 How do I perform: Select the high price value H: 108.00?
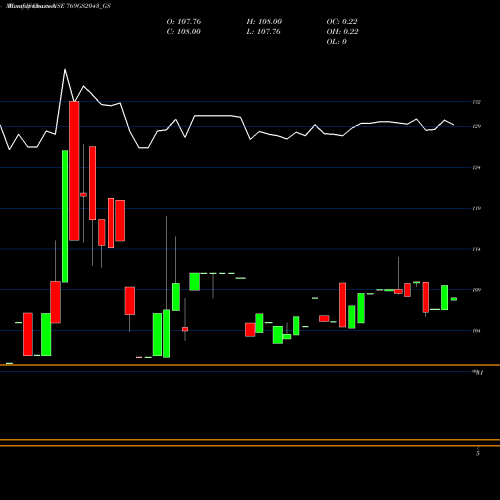coord(264,22)
